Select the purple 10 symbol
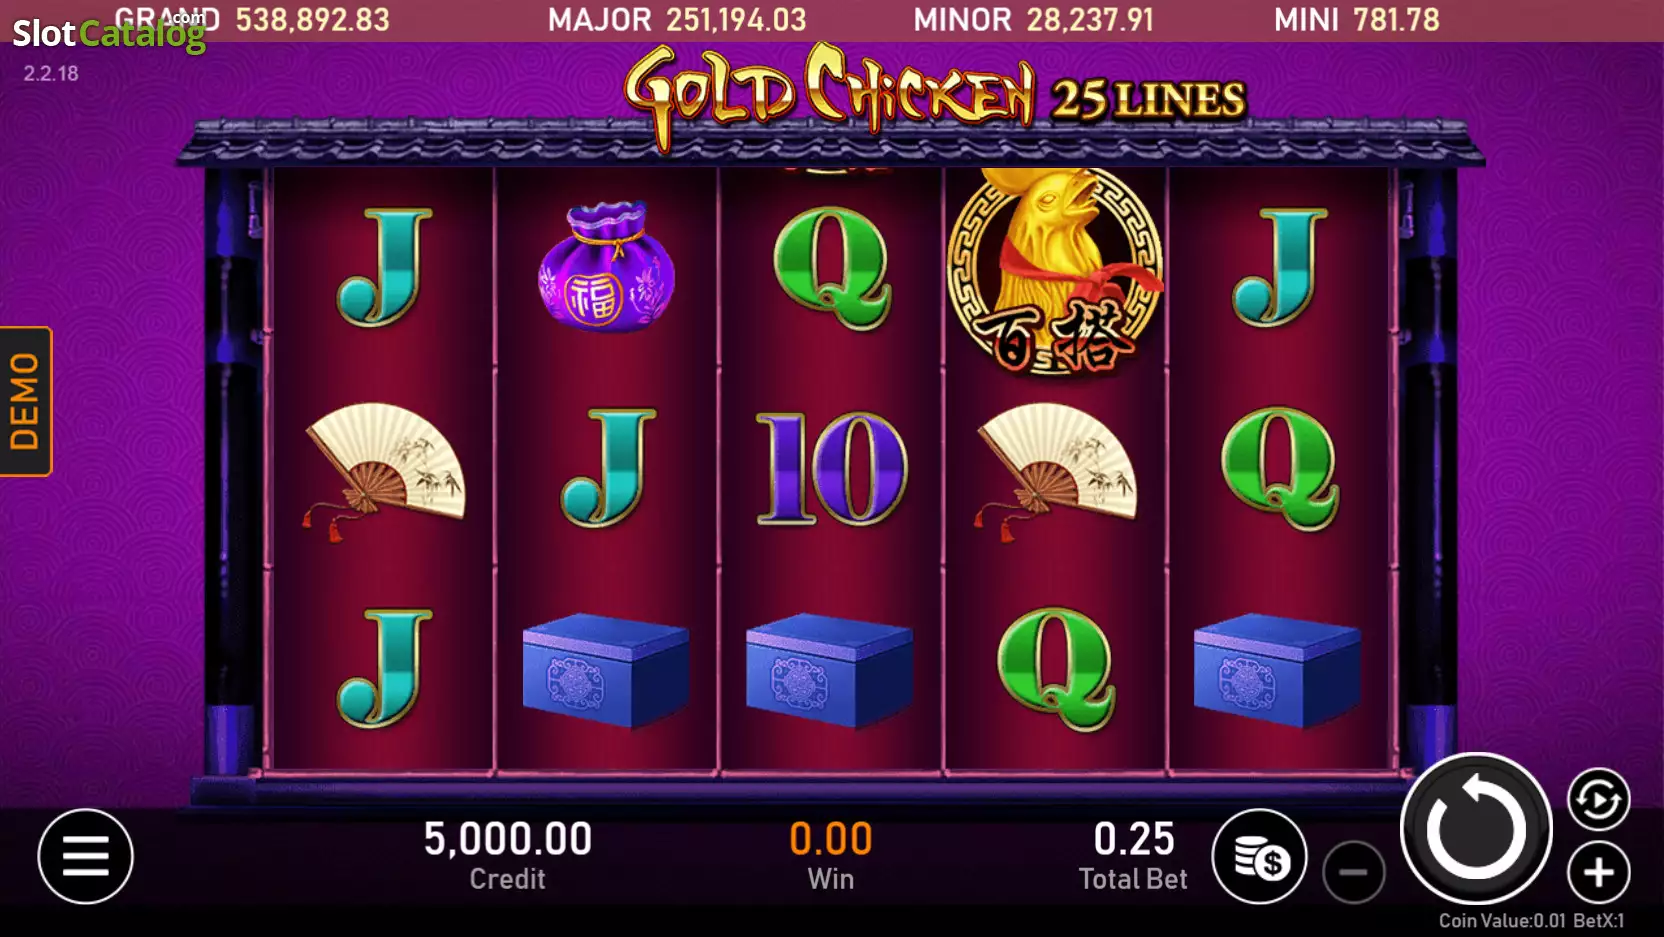 tap(831, 468)
